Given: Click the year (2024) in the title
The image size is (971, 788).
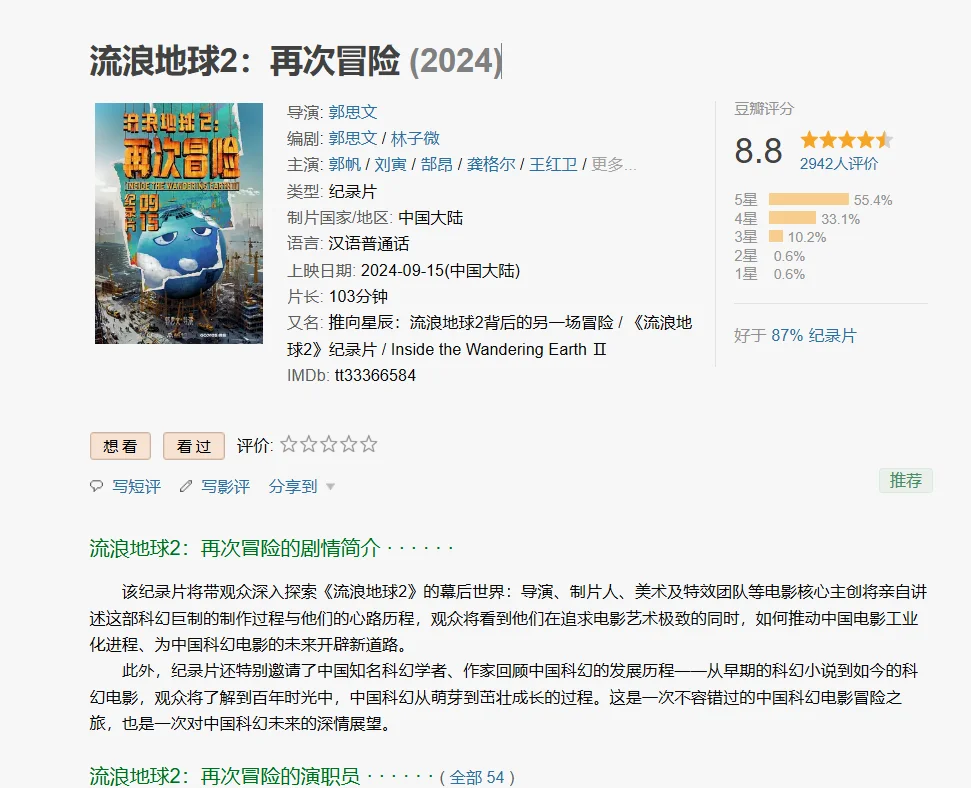Looking at the screenshot, I should [x=456, y=61].
